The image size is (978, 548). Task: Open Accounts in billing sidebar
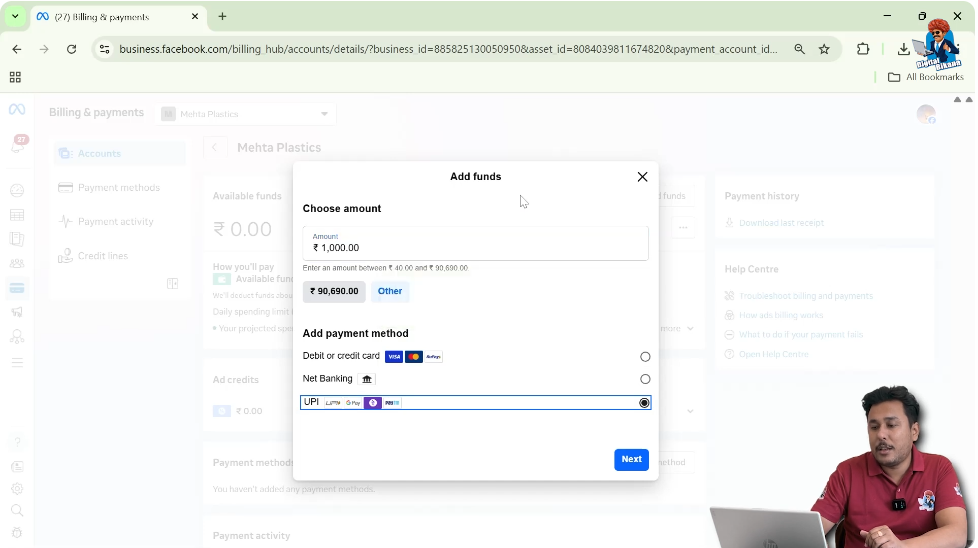(120, 153)
